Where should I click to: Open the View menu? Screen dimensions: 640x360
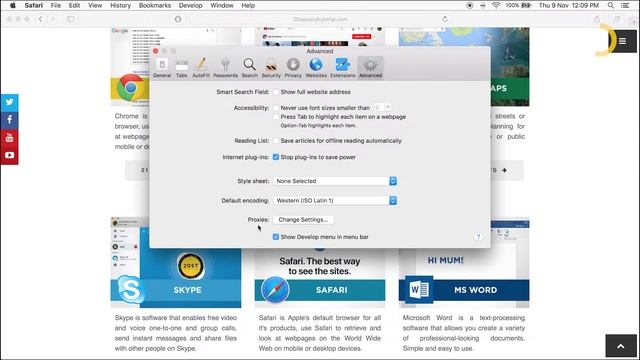(95, 5)
